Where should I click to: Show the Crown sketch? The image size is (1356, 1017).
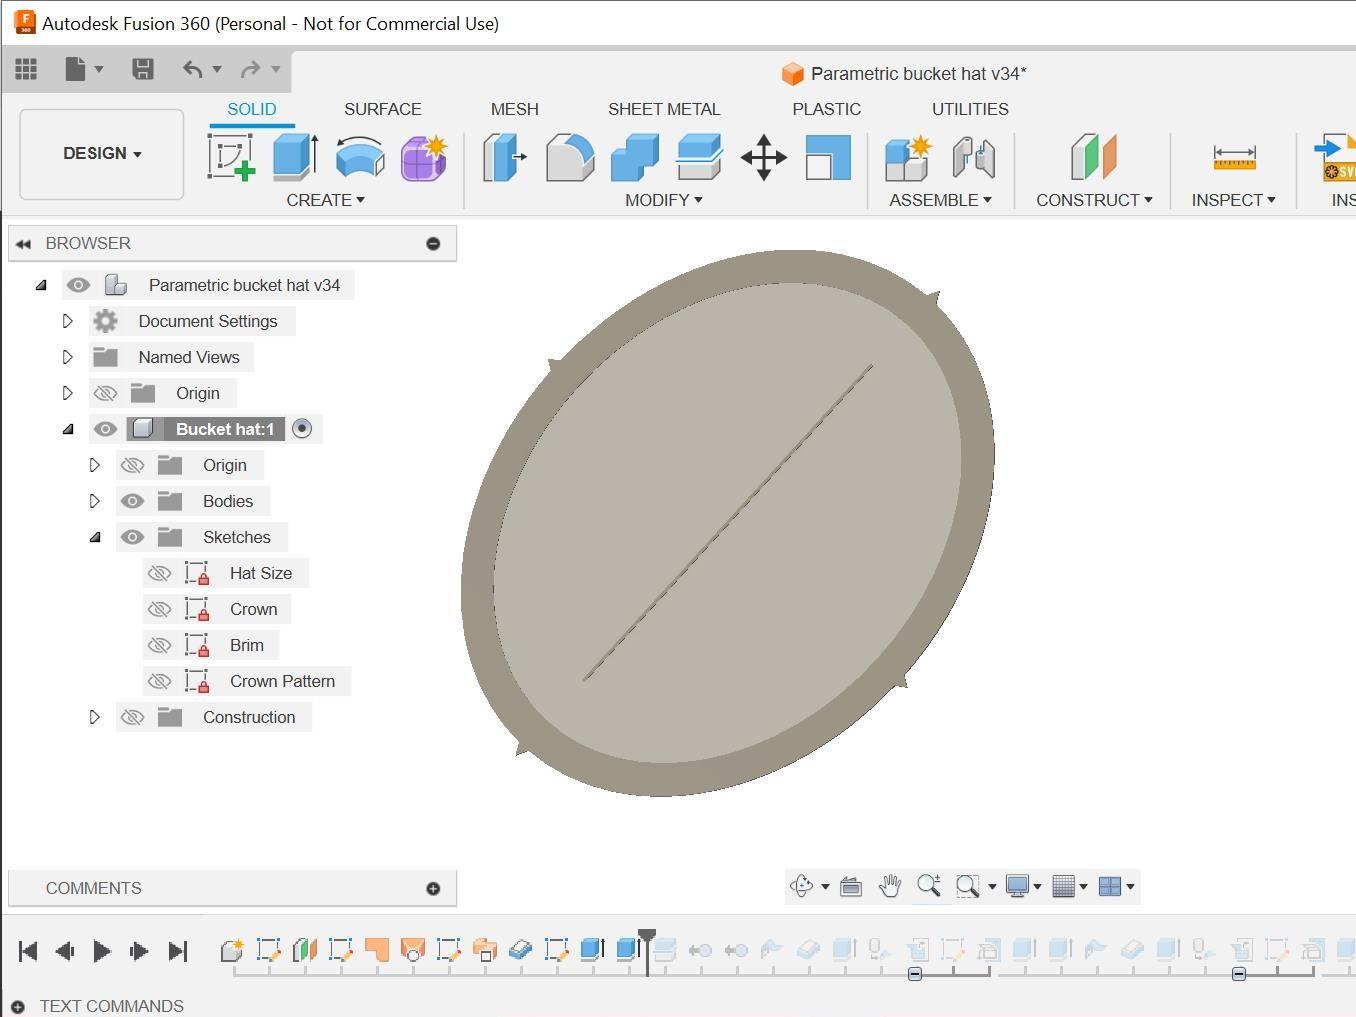159,609
